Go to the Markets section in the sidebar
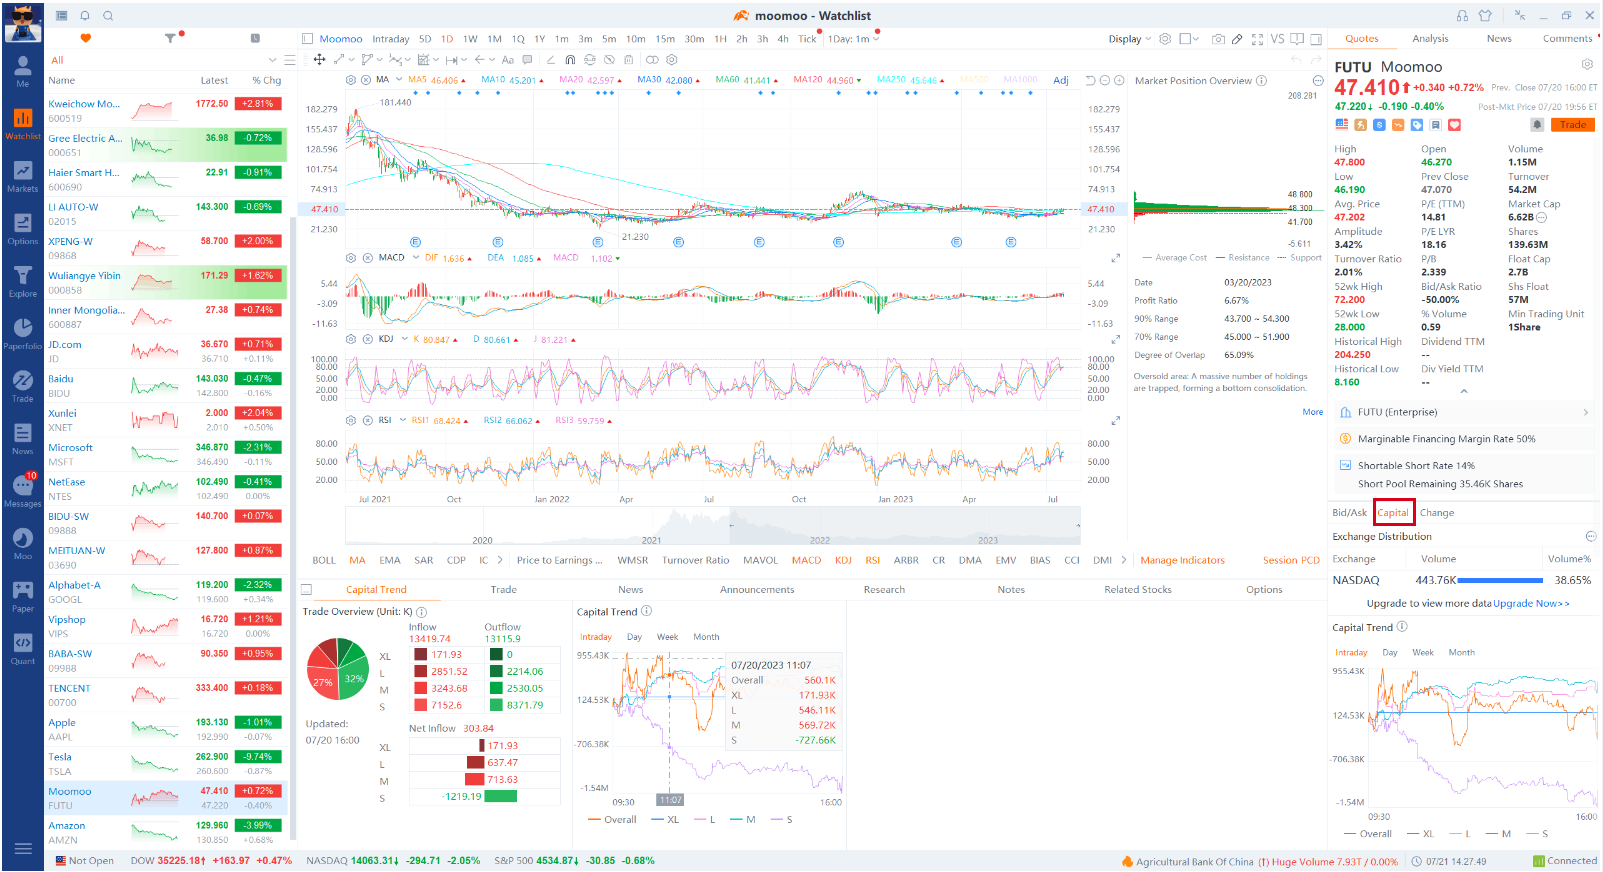1603x872 pixels. (22, 176)
